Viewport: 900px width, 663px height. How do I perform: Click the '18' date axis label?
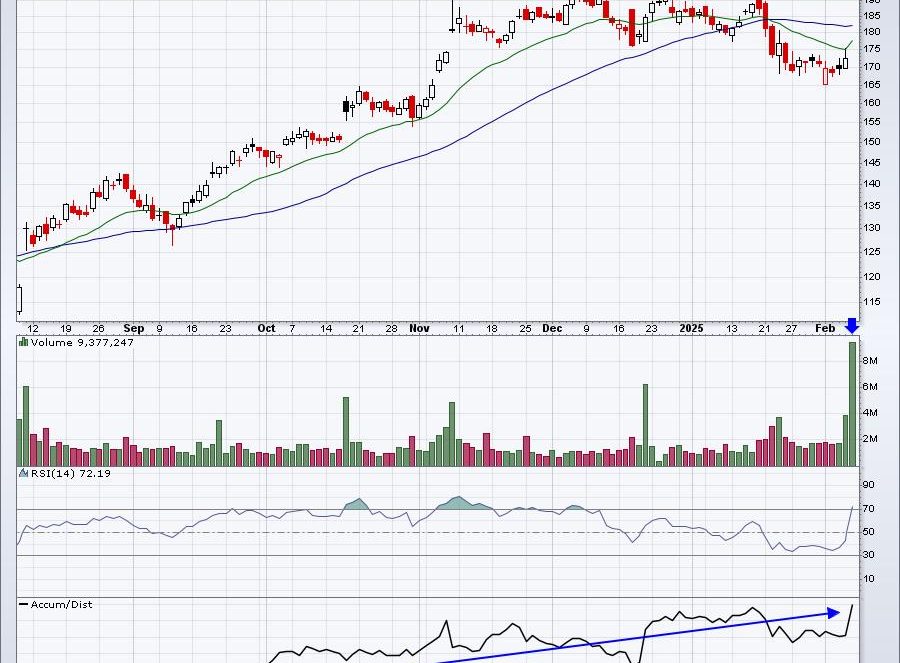coord(492,329)
